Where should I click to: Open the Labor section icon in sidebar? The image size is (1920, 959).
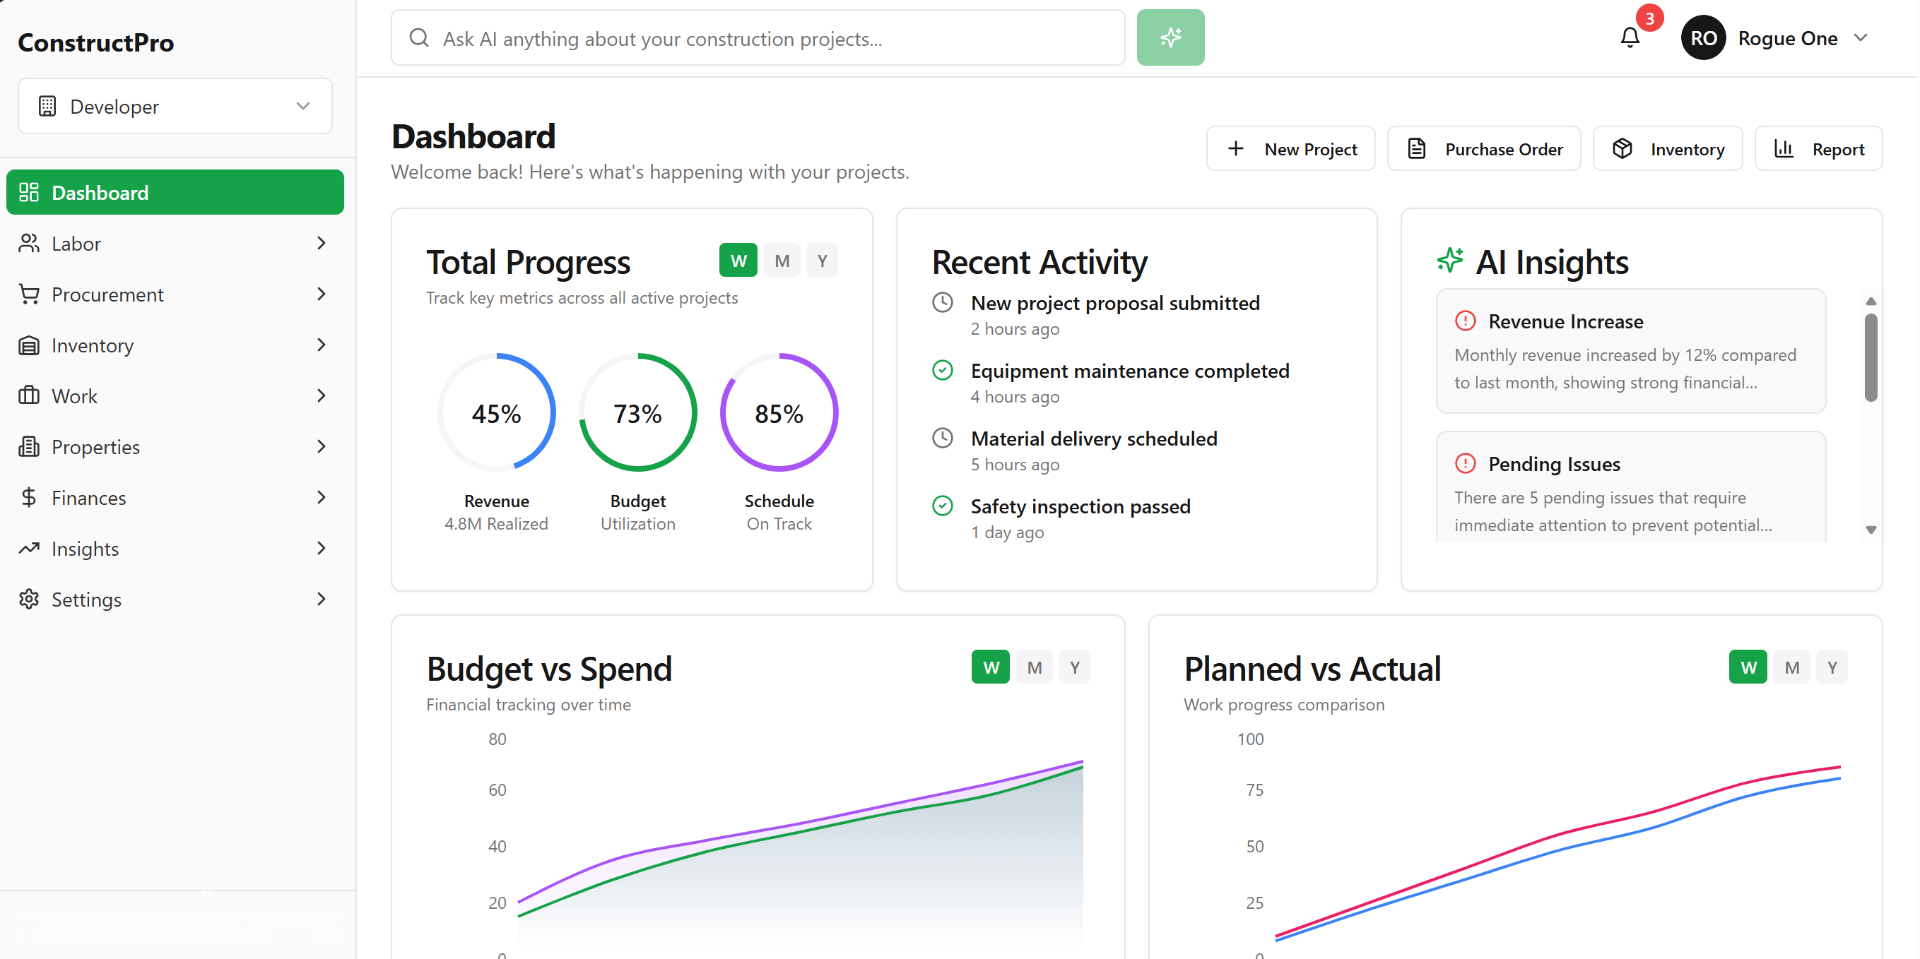(29, 243)
